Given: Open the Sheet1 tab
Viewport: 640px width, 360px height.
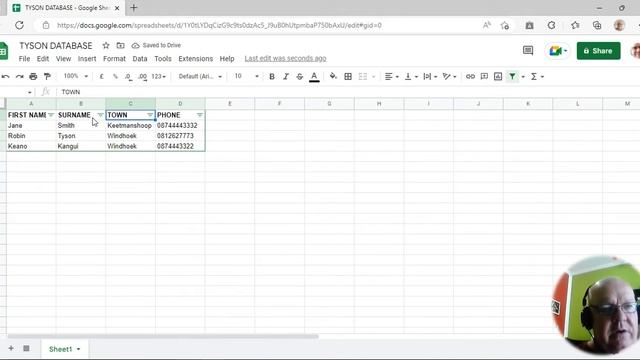Looking at the screenshot, I should 64,349.
